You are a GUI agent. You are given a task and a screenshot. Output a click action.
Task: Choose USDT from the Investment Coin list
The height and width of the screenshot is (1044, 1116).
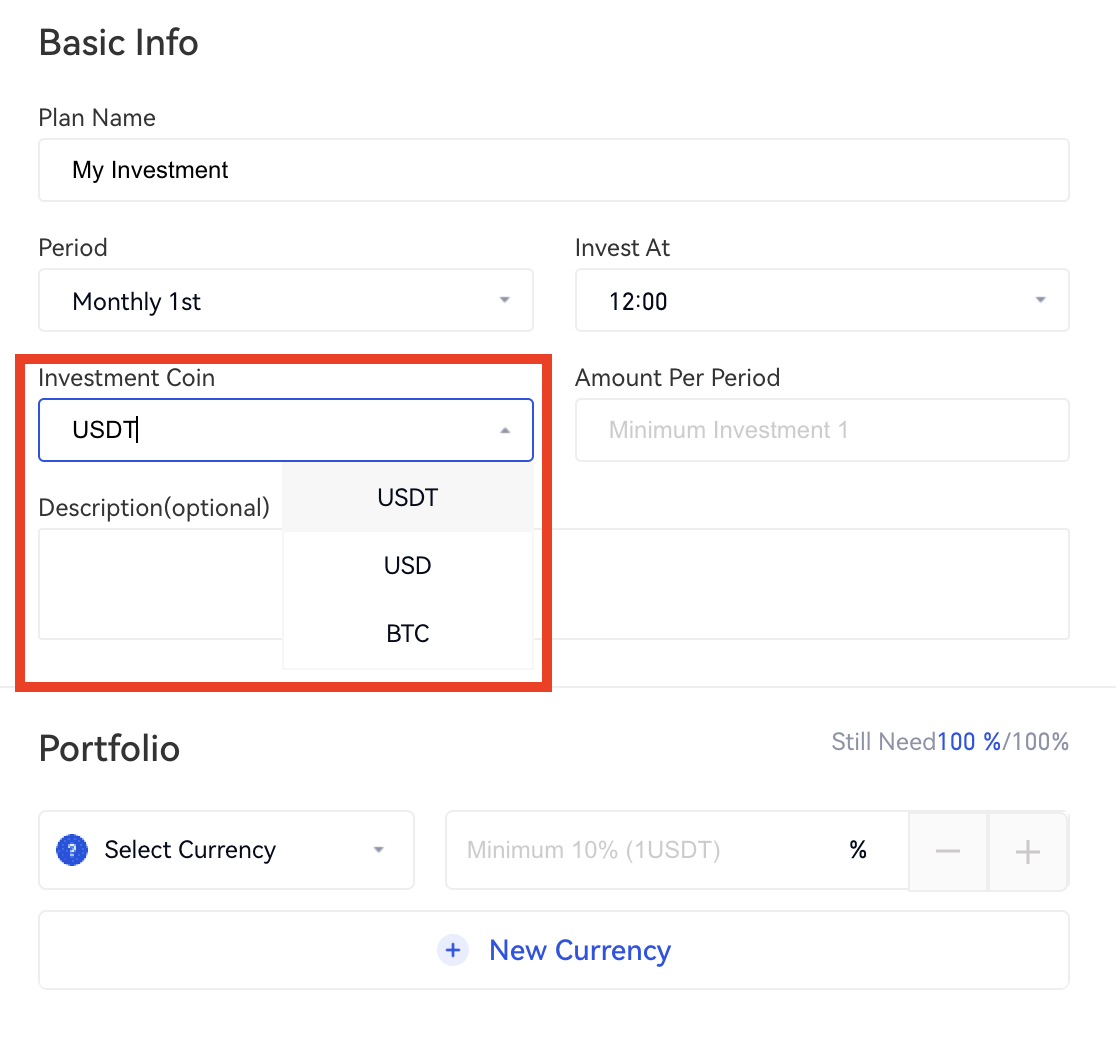tap(408, 497)
